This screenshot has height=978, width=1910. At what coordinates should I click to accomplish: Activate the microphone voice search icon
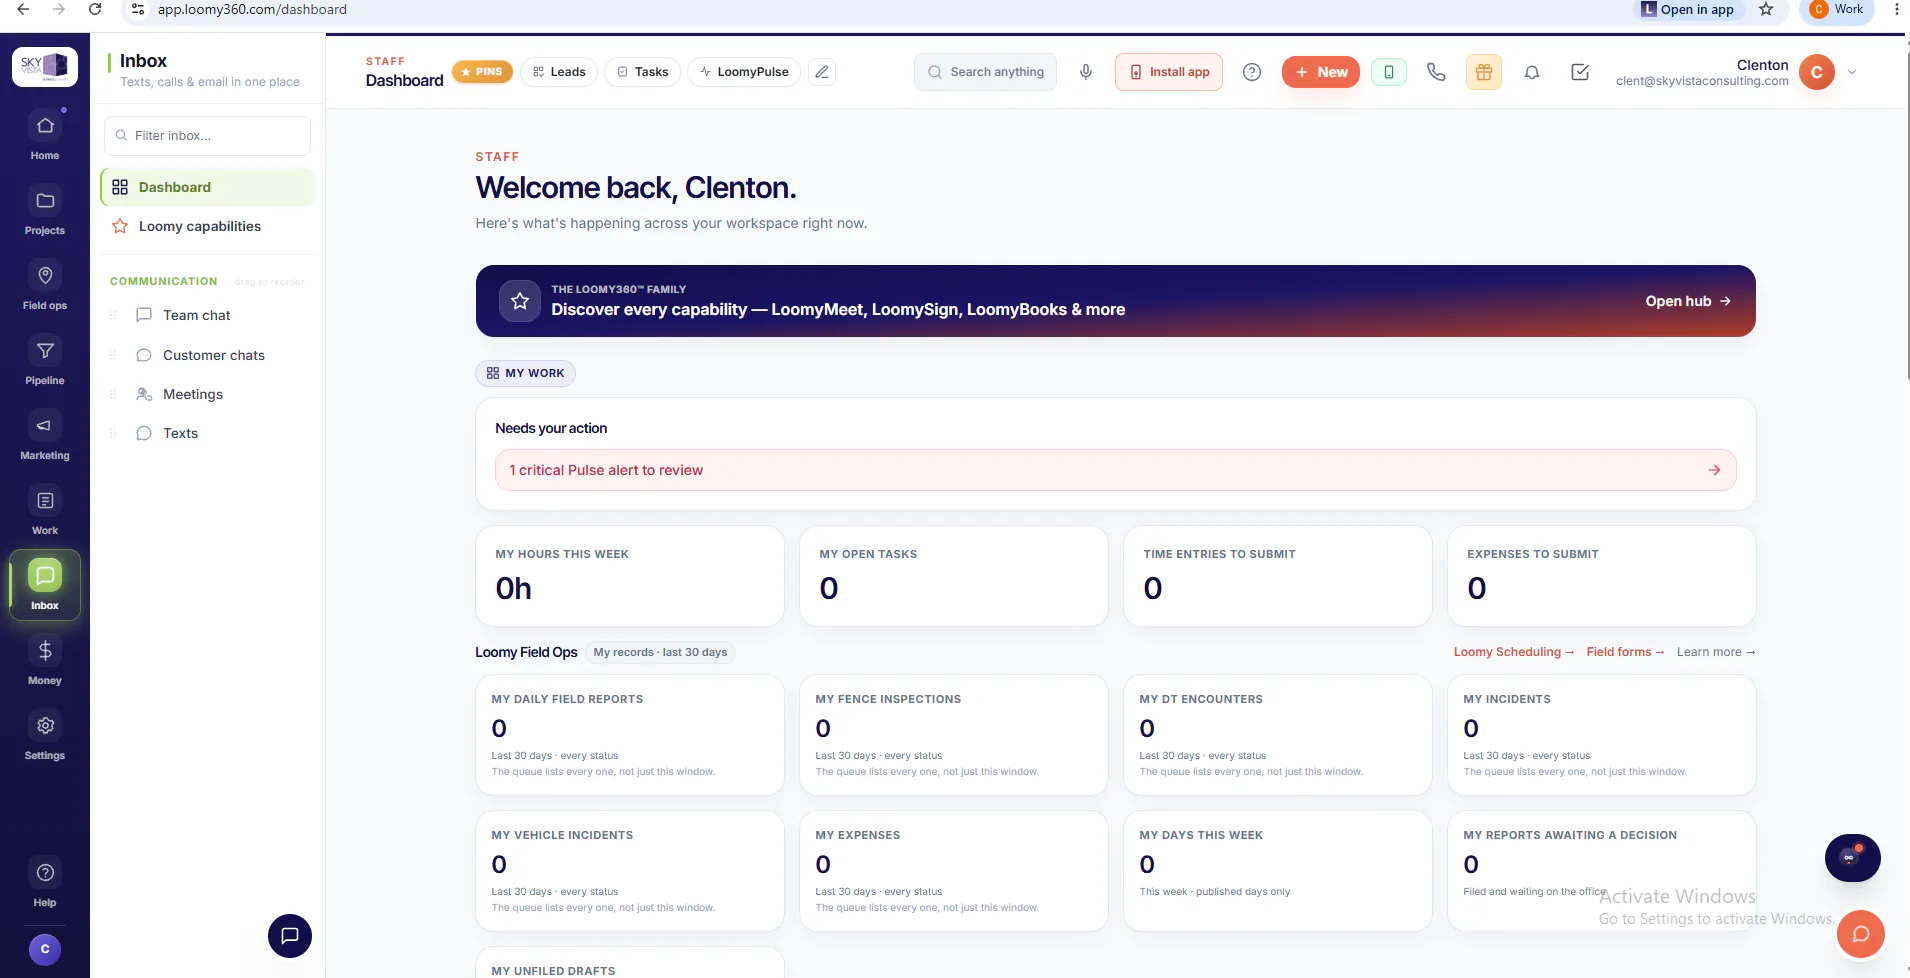coord(1086,72)
